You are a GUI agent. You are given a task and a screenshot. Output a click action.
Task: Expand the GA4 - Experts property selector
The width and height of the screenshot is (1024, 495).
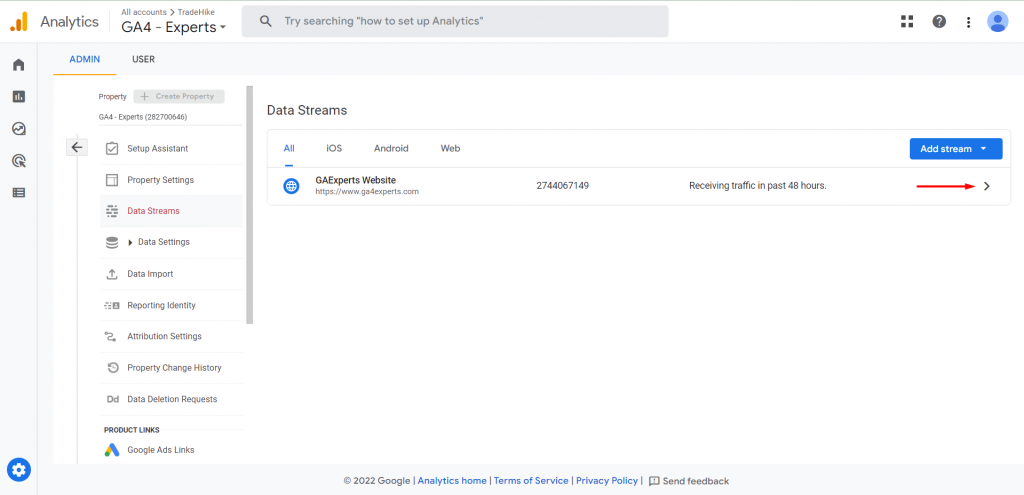pos(174,27)
